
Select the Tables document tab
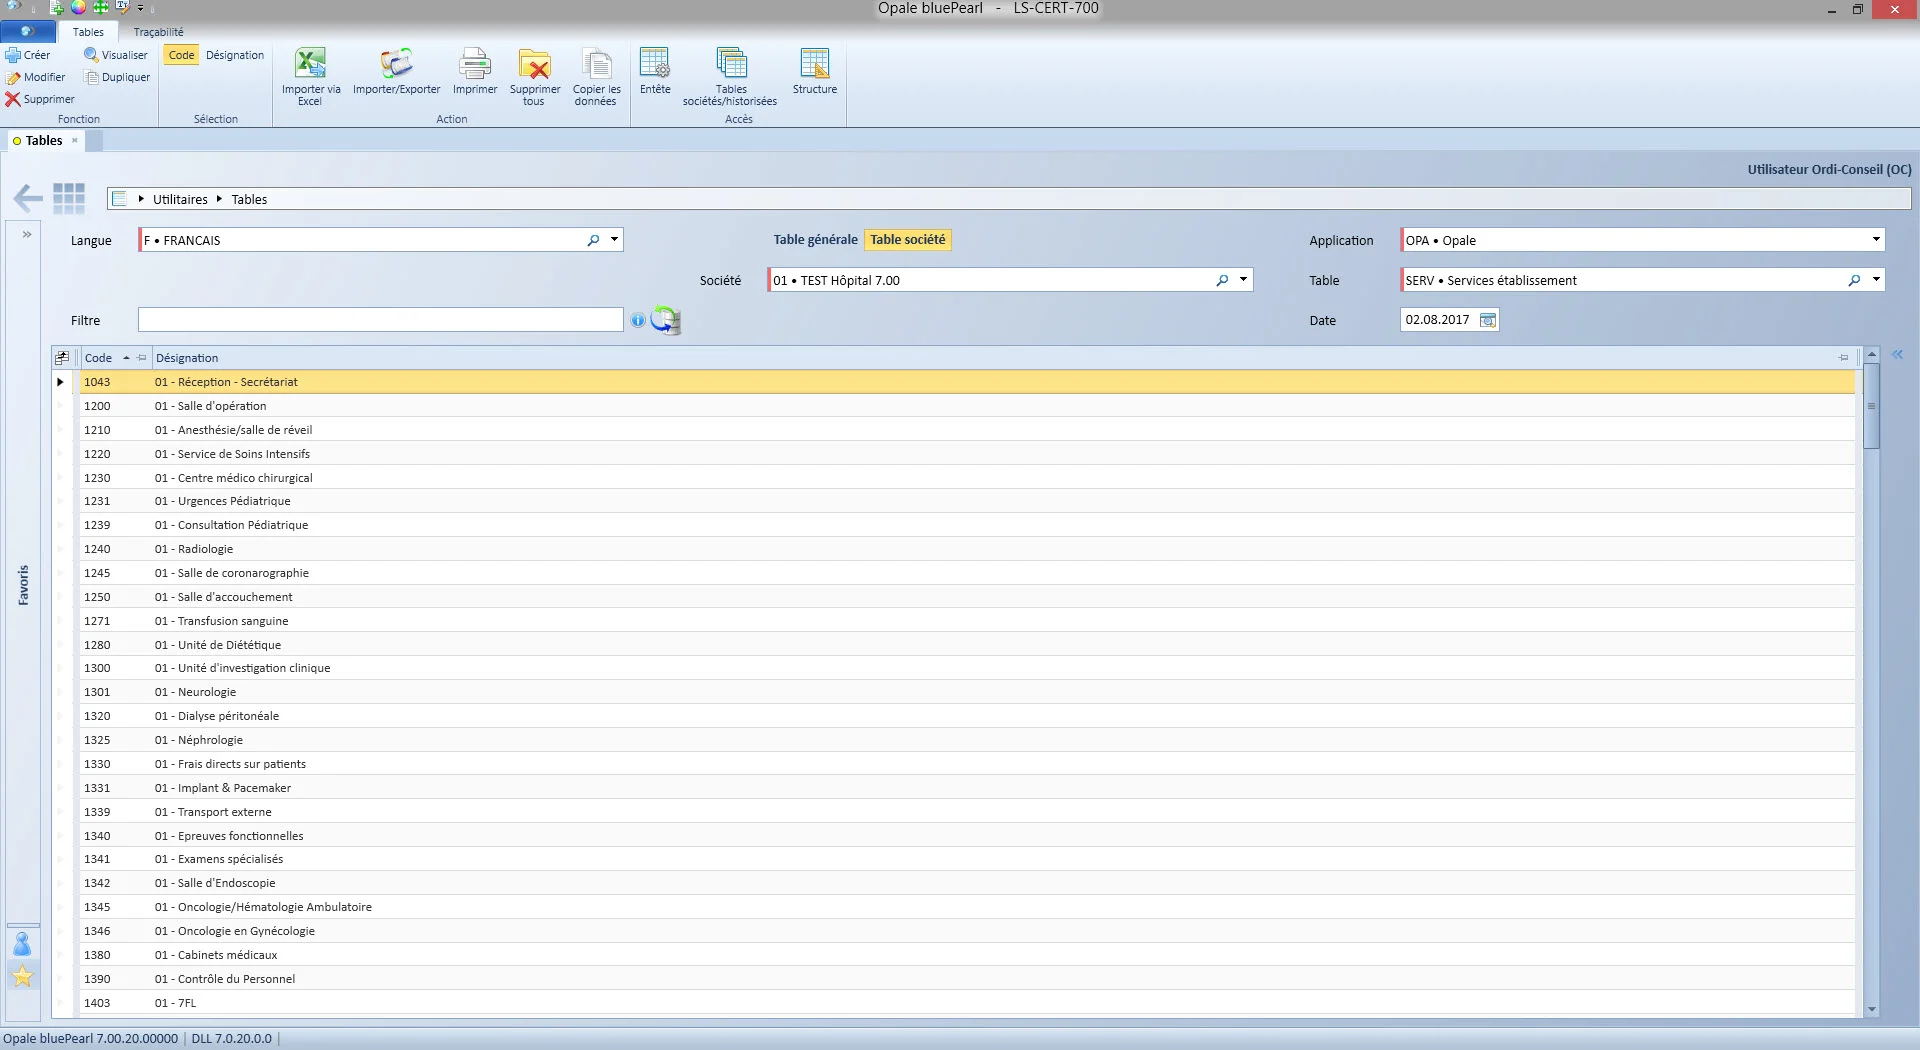44,141
